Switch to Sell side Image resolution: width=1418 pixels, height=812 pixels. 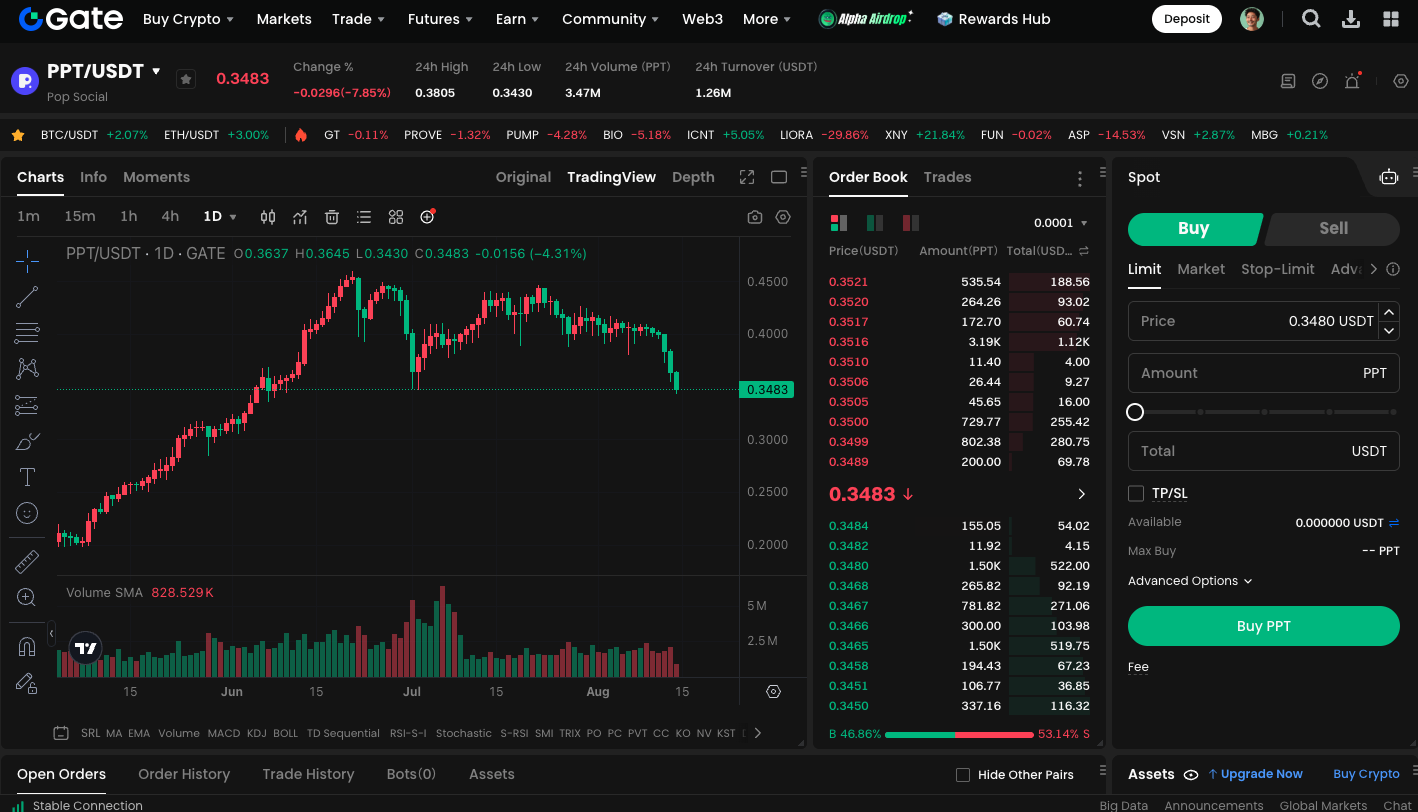(1333, 228)
